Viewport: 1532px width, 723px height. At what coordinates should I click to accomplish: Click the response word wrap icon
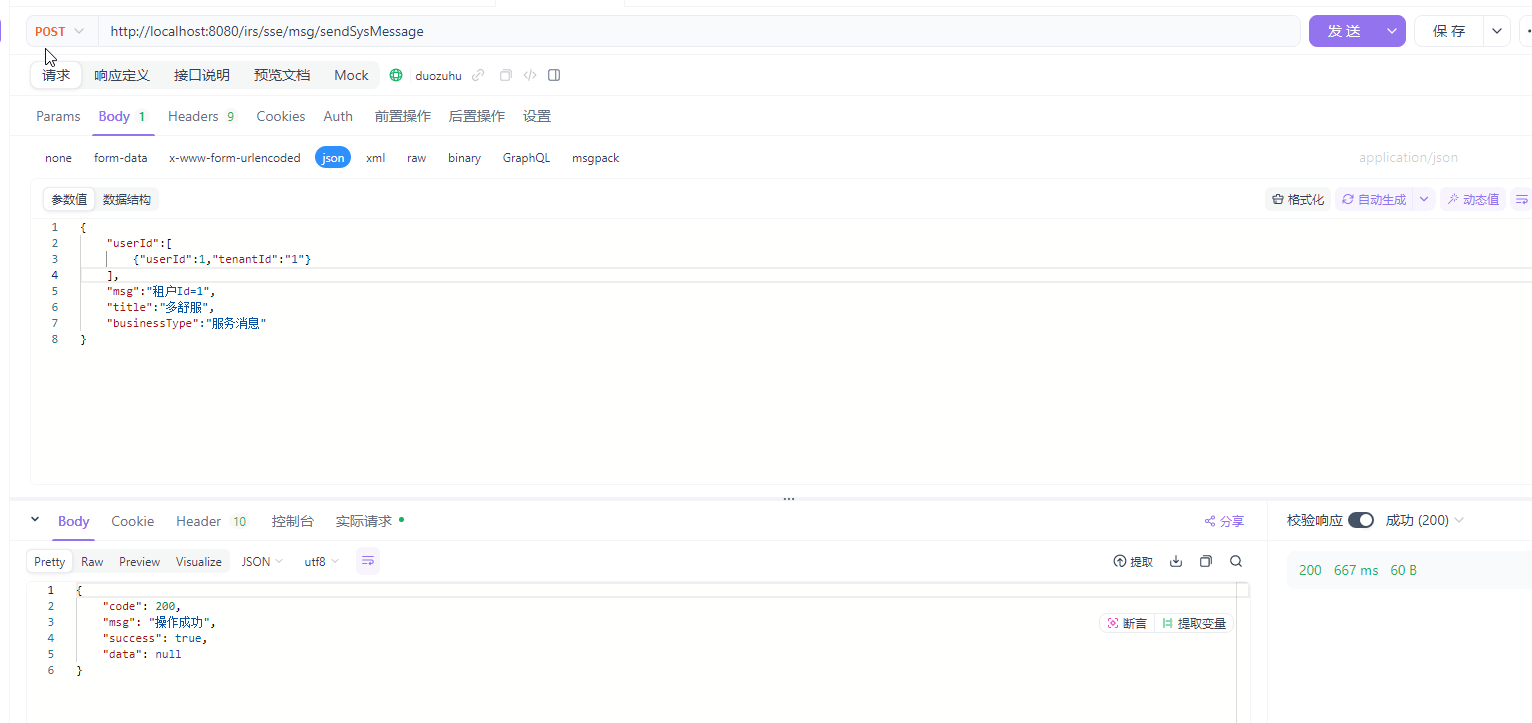(x=368, y=561)
